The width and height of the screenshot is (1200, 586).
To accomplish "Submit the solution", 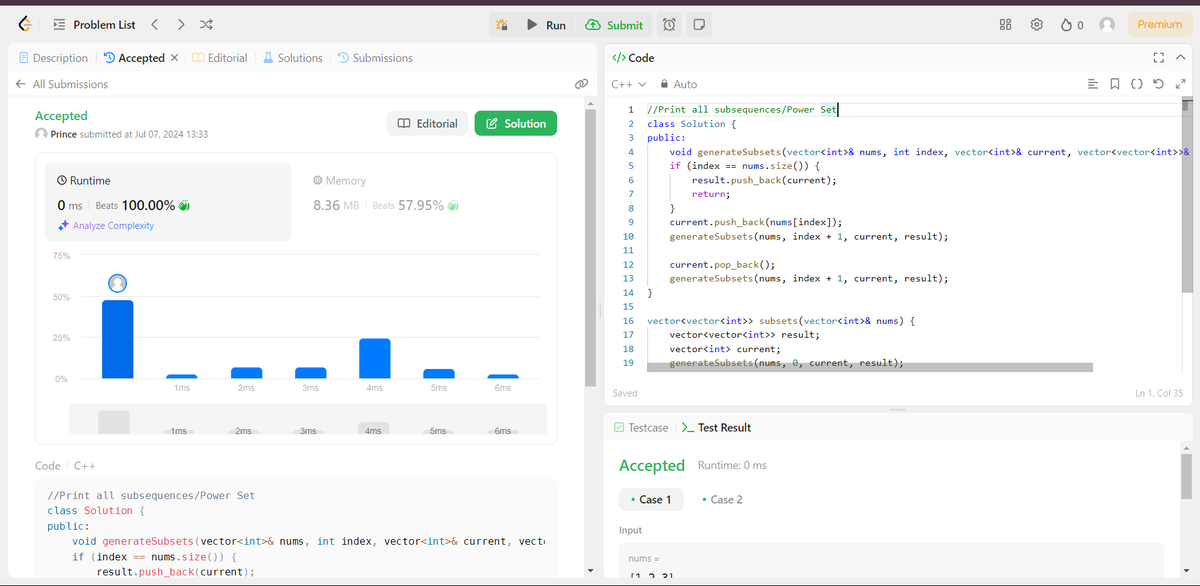I will click(x=614, y=25).
